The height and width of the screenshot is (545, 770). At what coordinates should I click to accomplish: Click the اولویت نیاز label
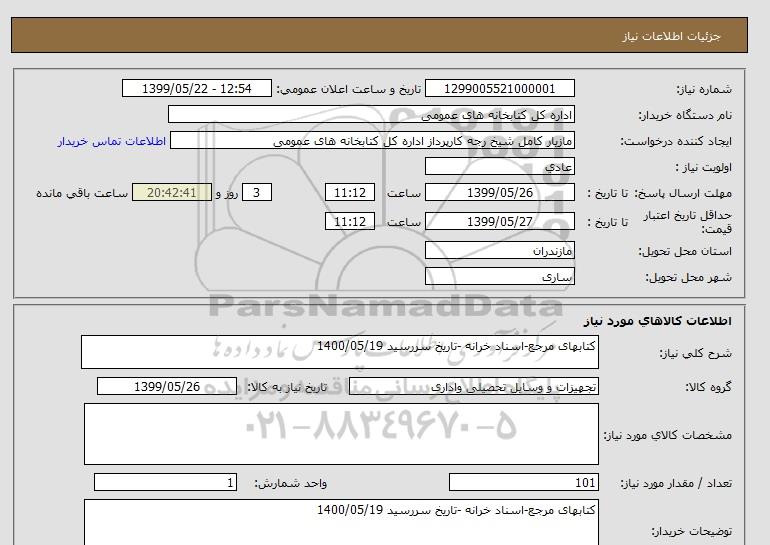click(x=703, y=167)
